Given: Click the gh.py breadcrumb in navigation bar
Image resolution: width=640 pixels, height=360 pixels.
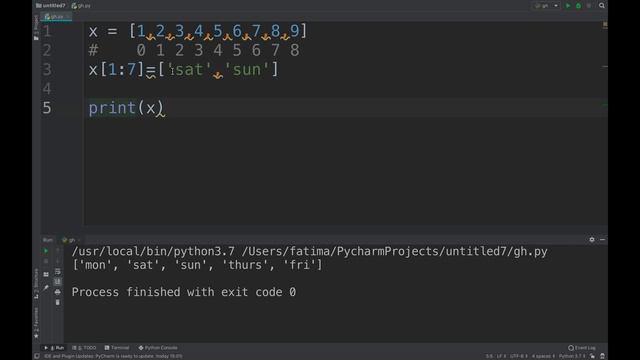Looking at the screenshot, I should (x=81, y=6).
